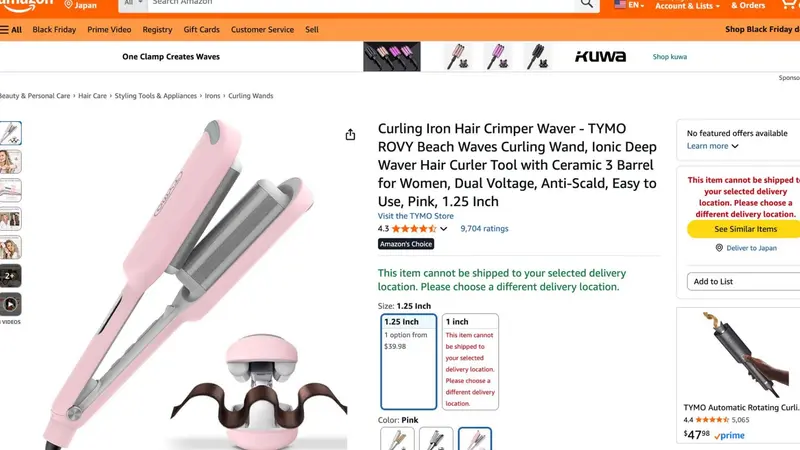Open the All hamburger menu

pyautogui.click(x=11, y=30)
